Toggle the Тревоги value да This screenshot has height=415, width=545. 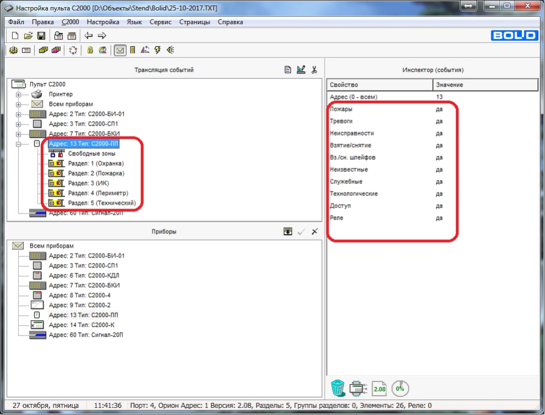(x=439, y=121)
